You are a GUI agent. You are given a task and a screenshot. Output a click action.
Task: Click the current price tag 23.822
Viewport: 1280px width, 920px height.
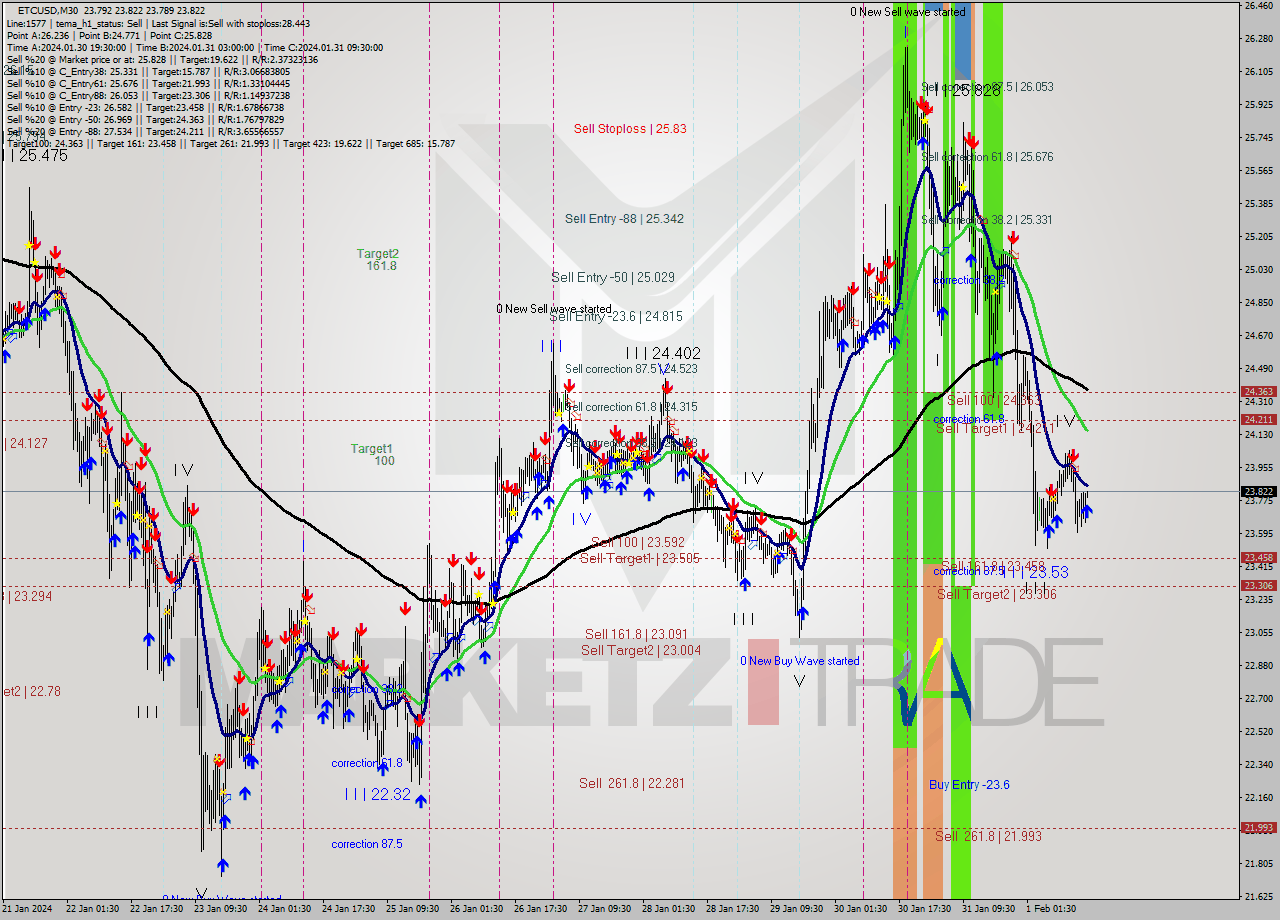tap(1258, 492)
